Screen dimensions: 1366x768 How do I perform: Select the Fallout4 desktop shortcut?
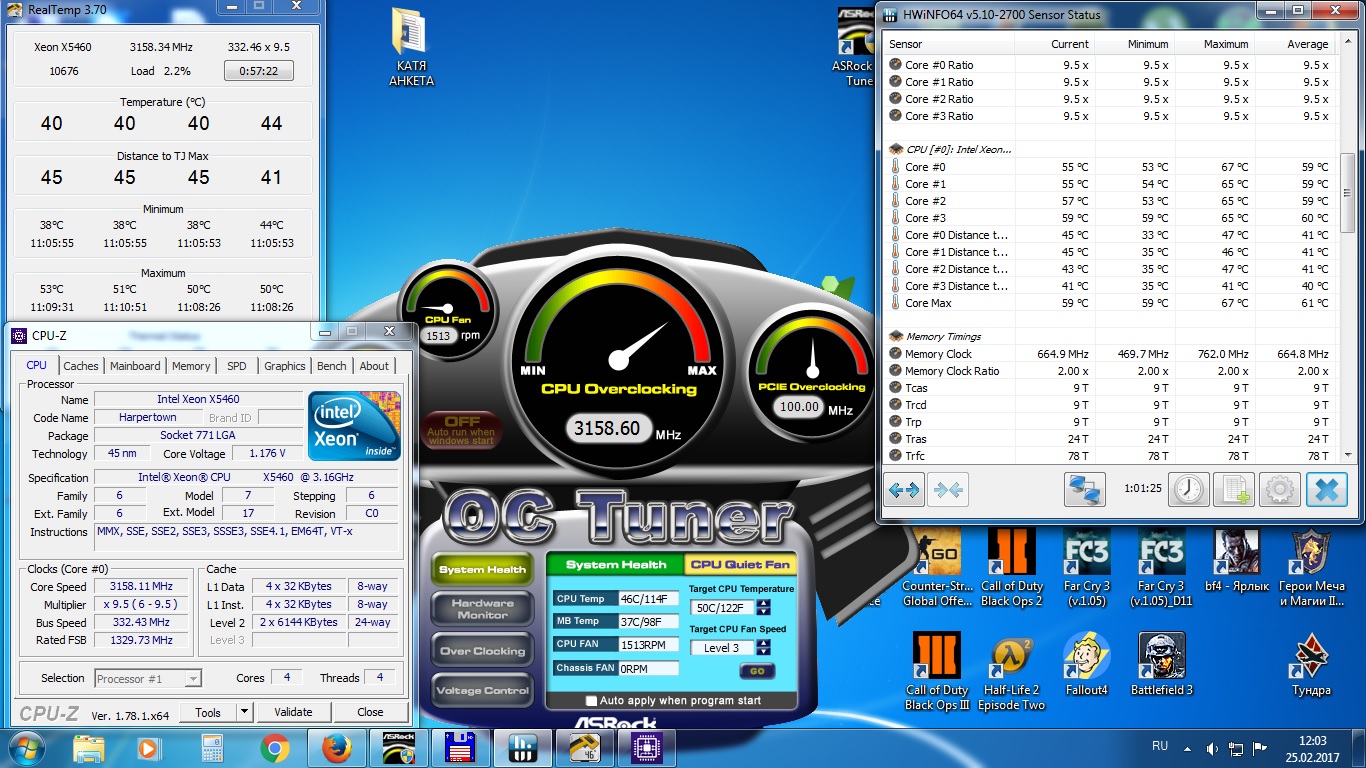(x=1086, y=664)
